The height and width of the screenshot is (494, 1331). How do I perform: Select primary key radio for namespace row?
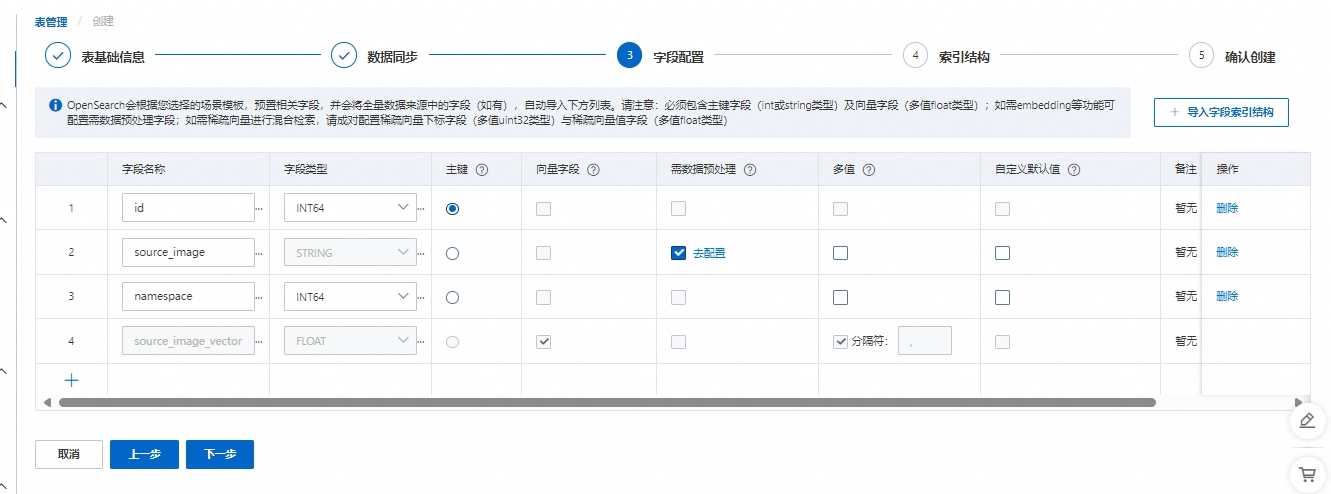tap(452, 297)
